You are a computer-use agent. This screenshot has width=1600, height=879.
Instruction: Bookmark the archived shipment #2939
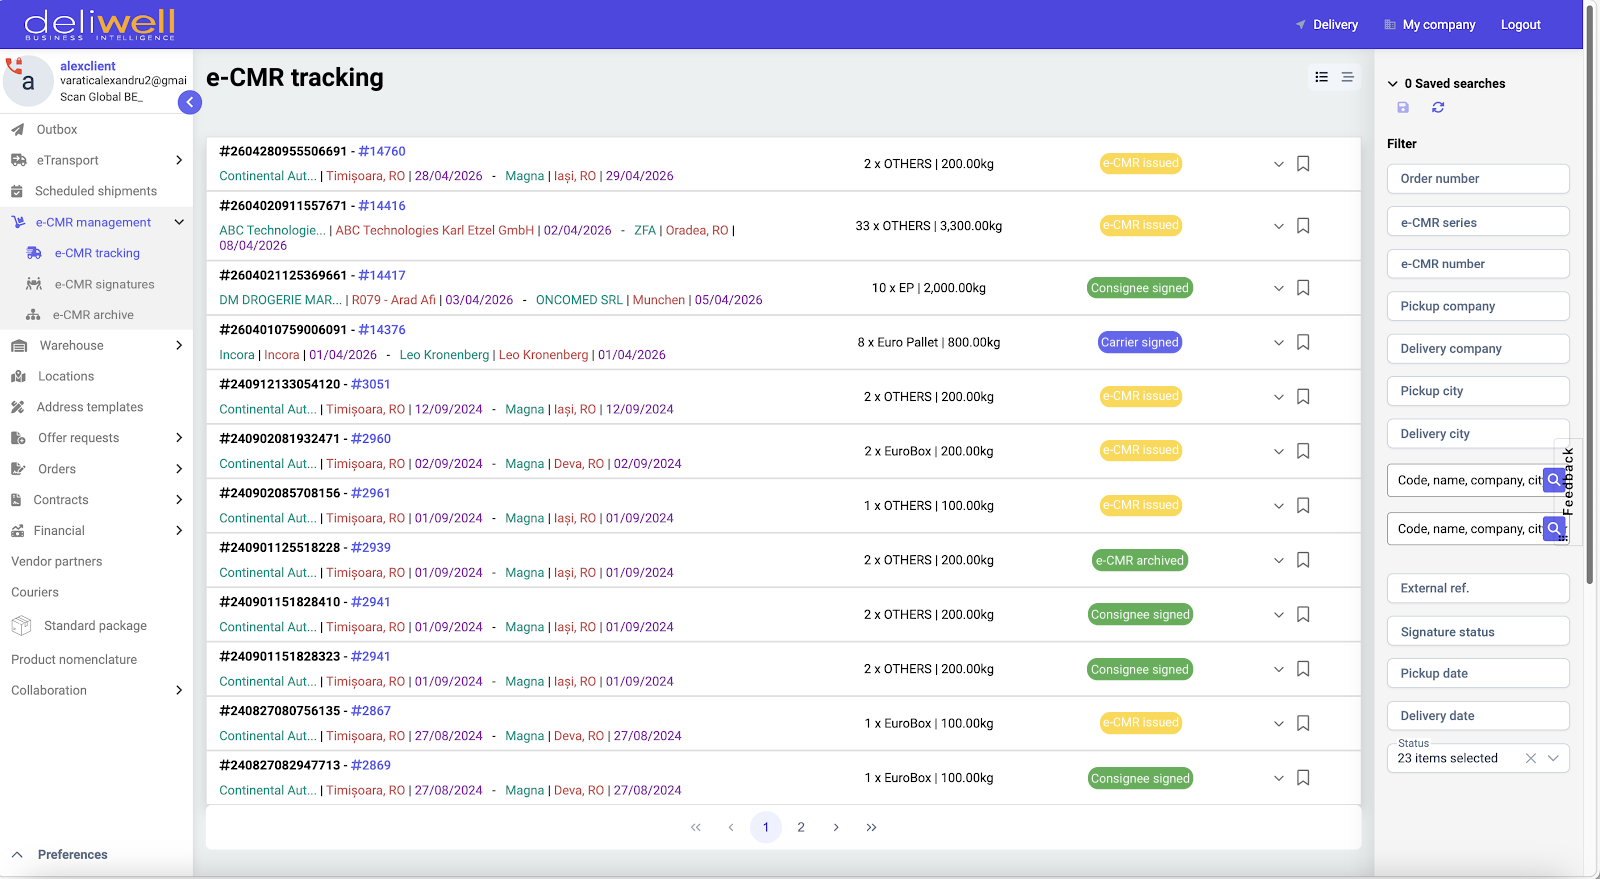point(1303,560)
